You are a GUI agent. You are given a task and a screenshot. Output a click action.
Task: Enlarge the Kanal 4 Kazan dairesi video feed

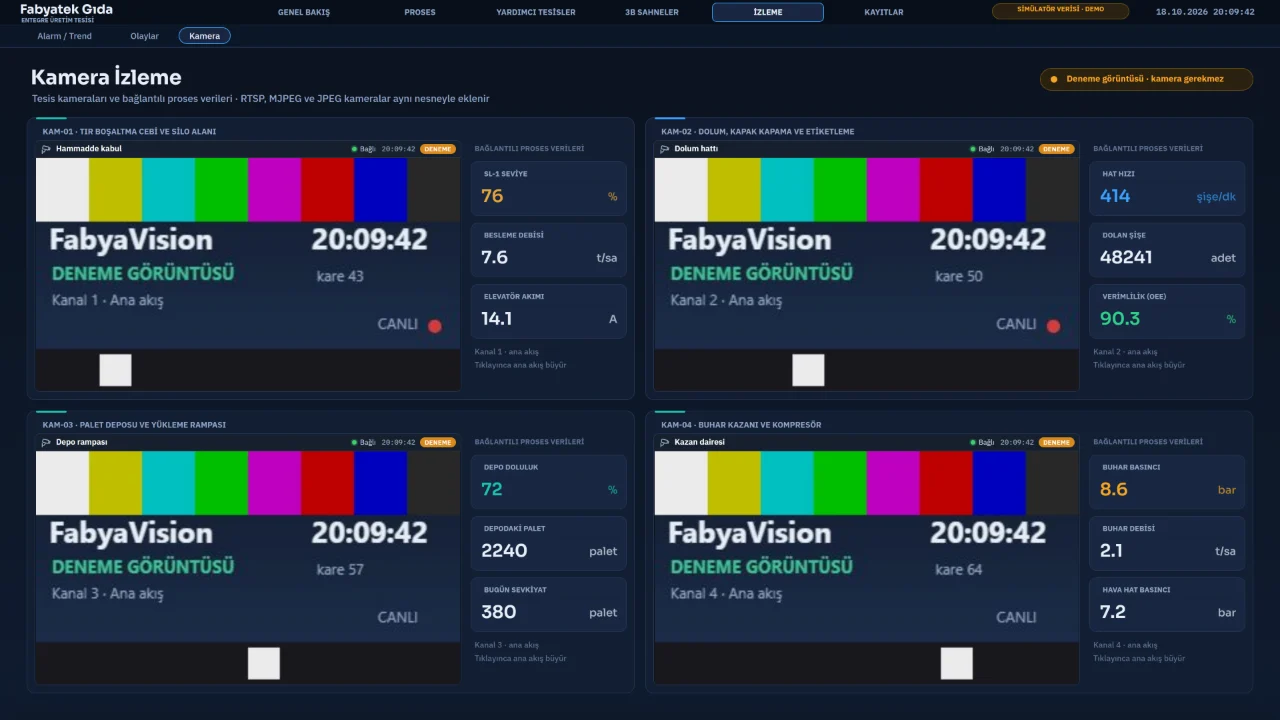pyautogui.click(x=867, y=566)
